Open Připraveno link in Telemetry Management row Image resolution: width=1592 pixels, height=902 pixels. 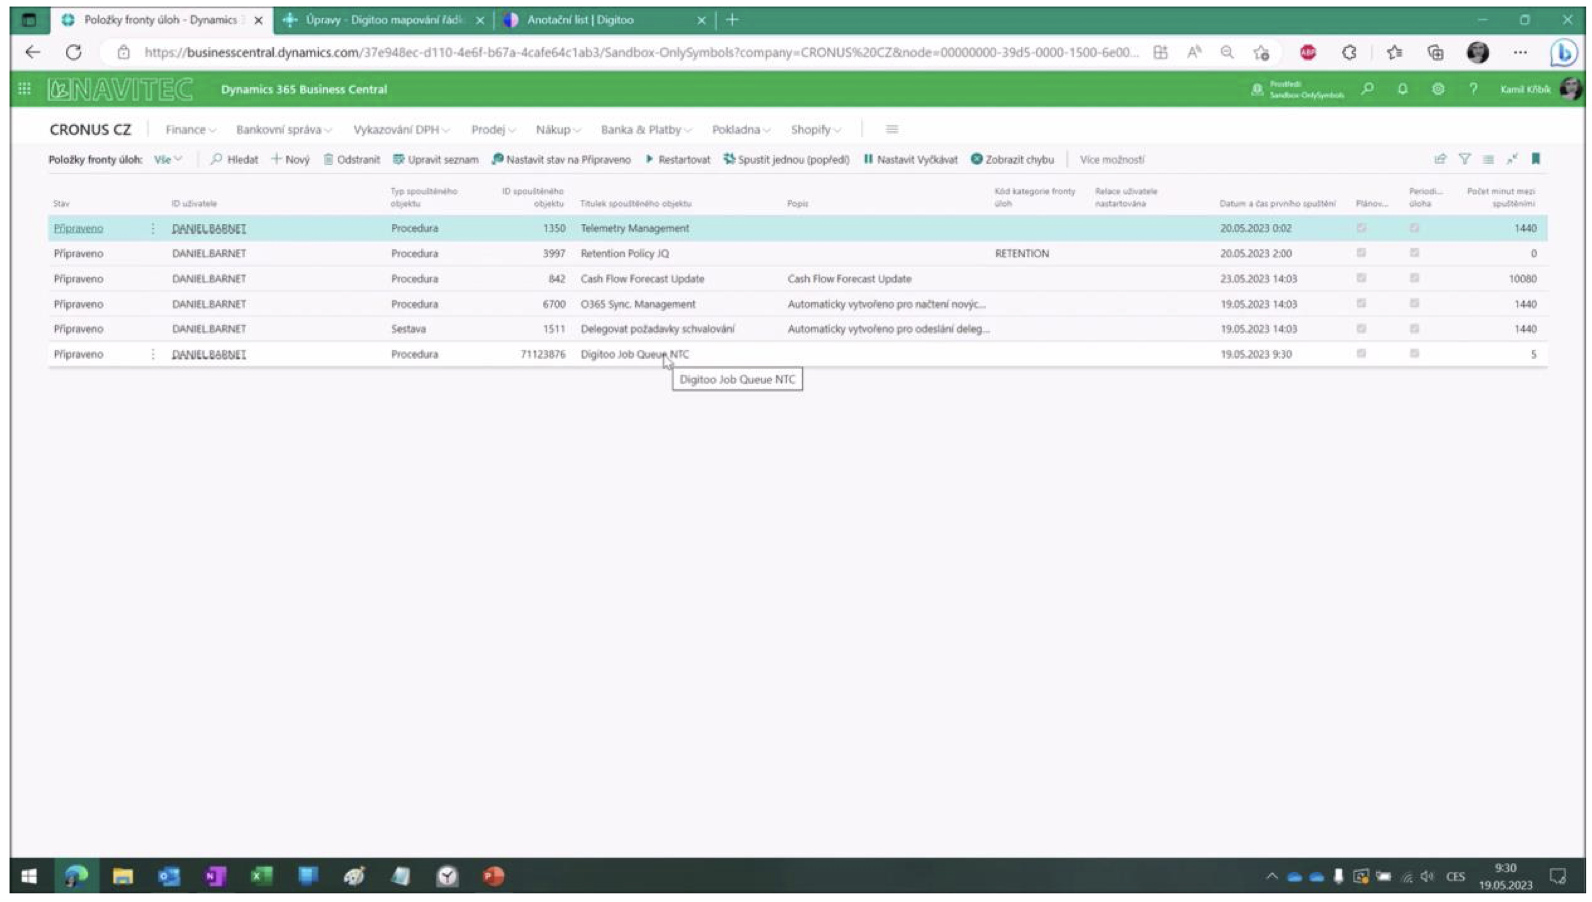click(x=78, y=228)
